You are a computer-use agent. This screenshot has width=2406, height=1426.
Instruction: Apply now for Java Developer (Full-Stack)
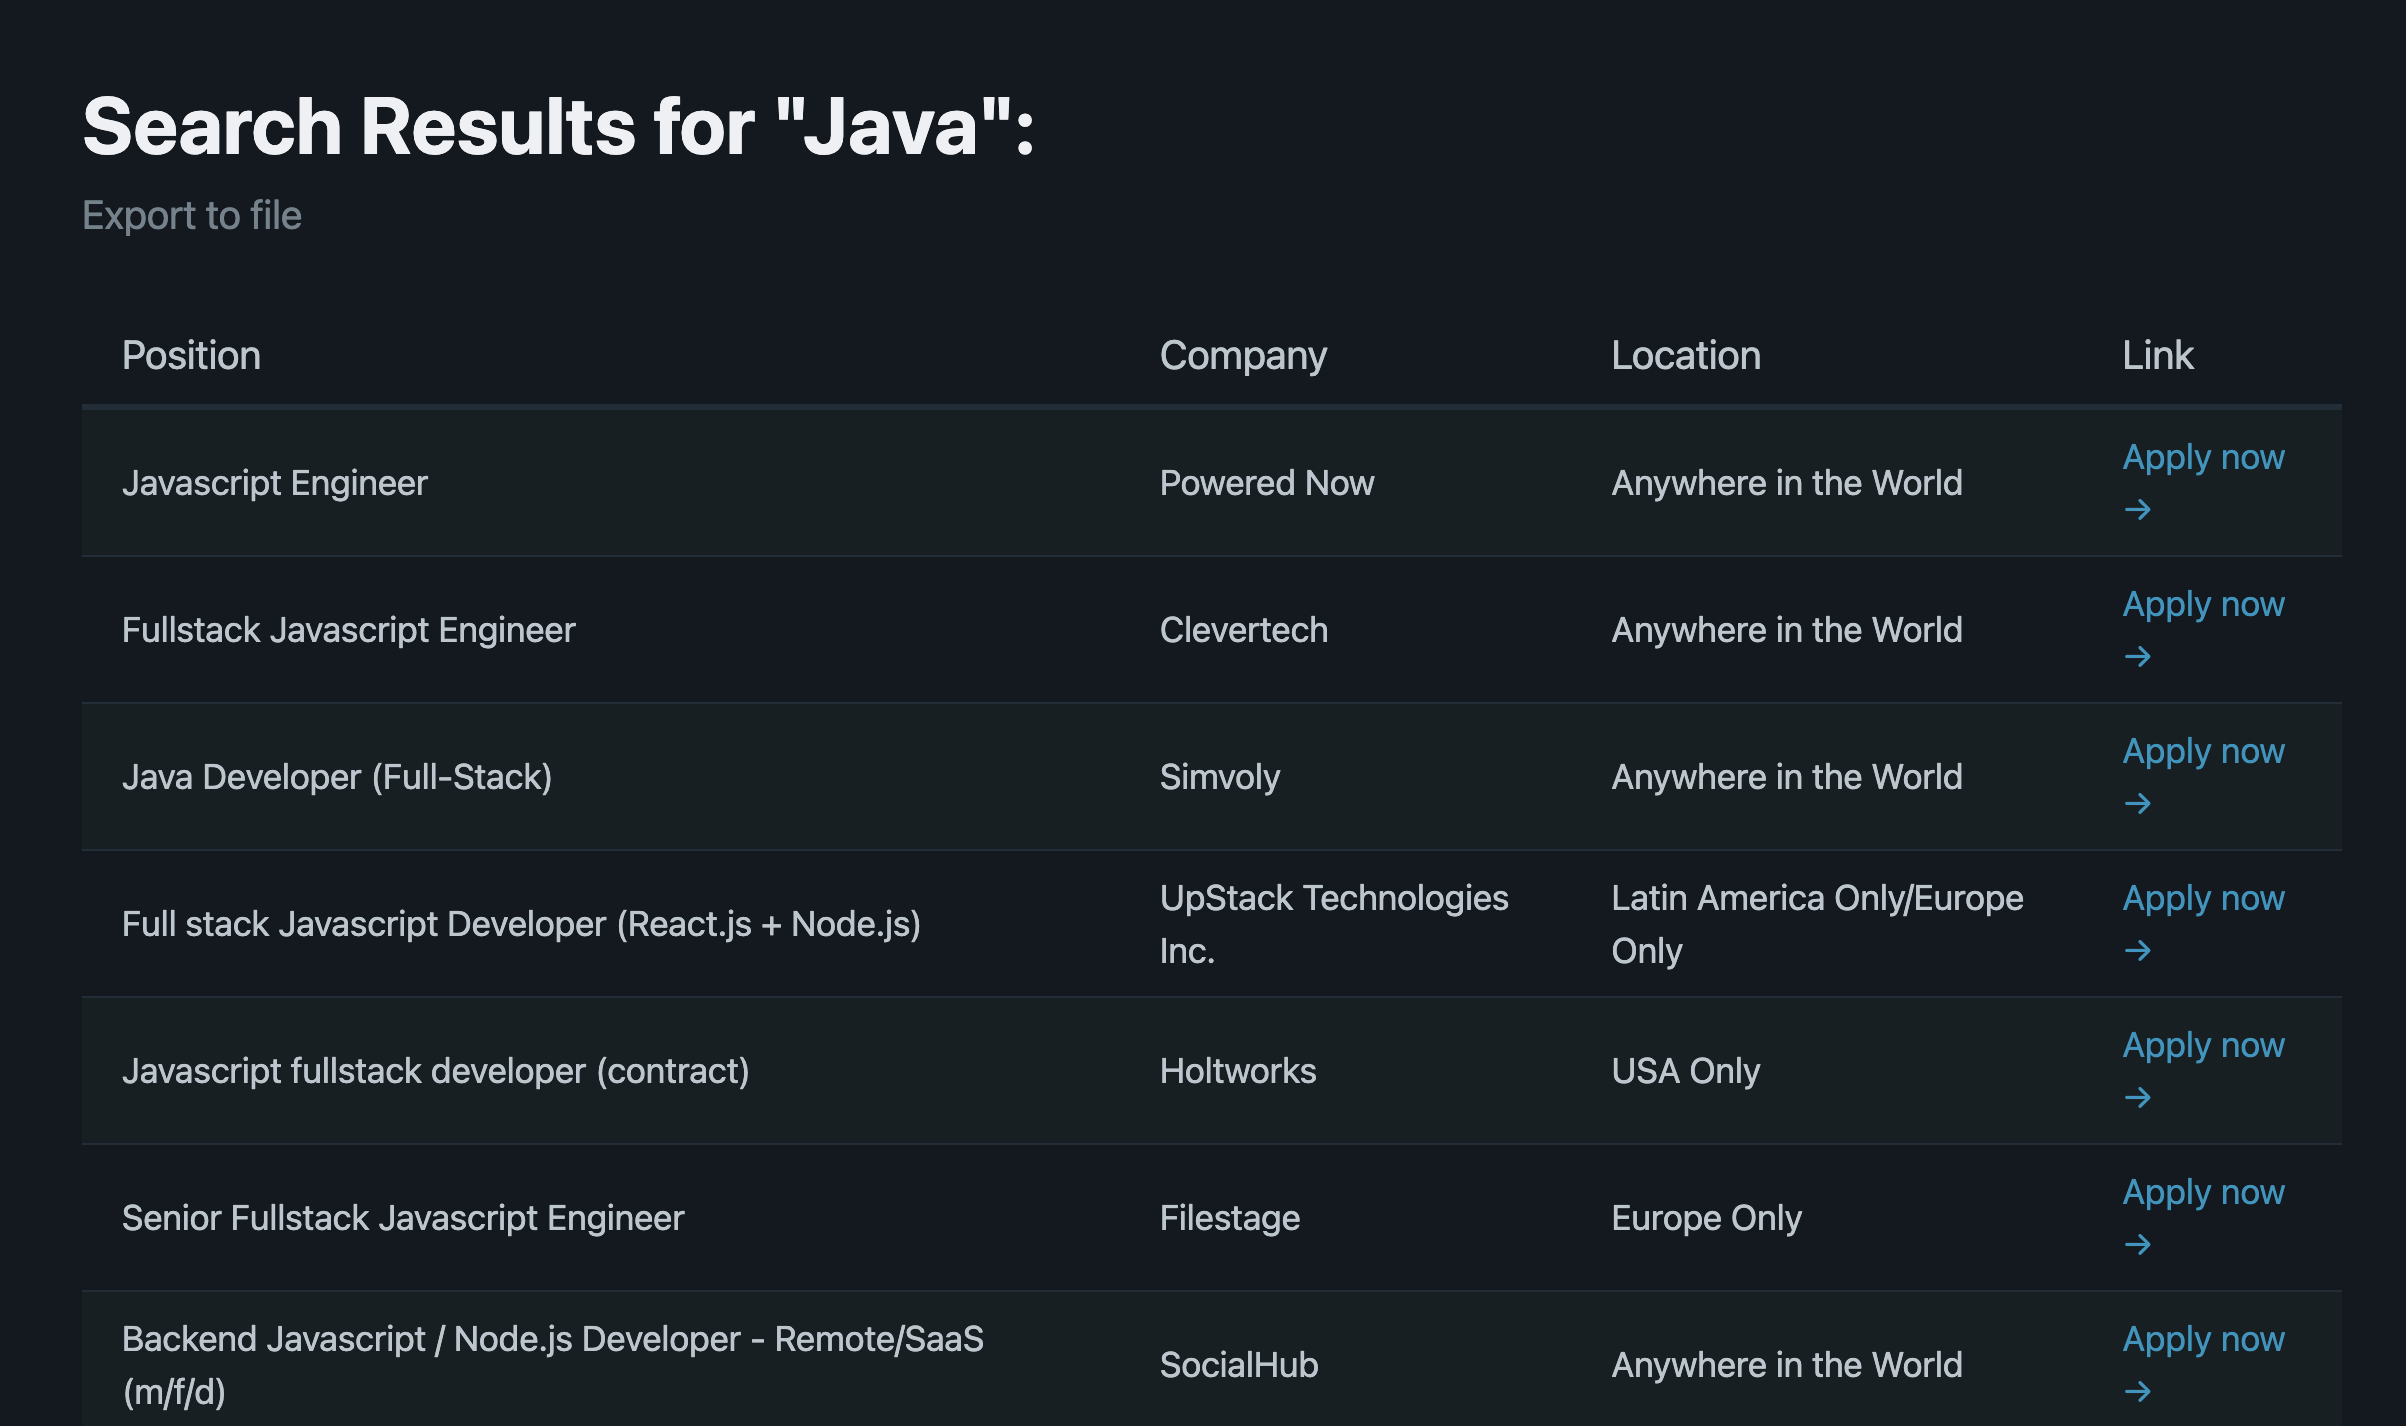click(2203, 751)
